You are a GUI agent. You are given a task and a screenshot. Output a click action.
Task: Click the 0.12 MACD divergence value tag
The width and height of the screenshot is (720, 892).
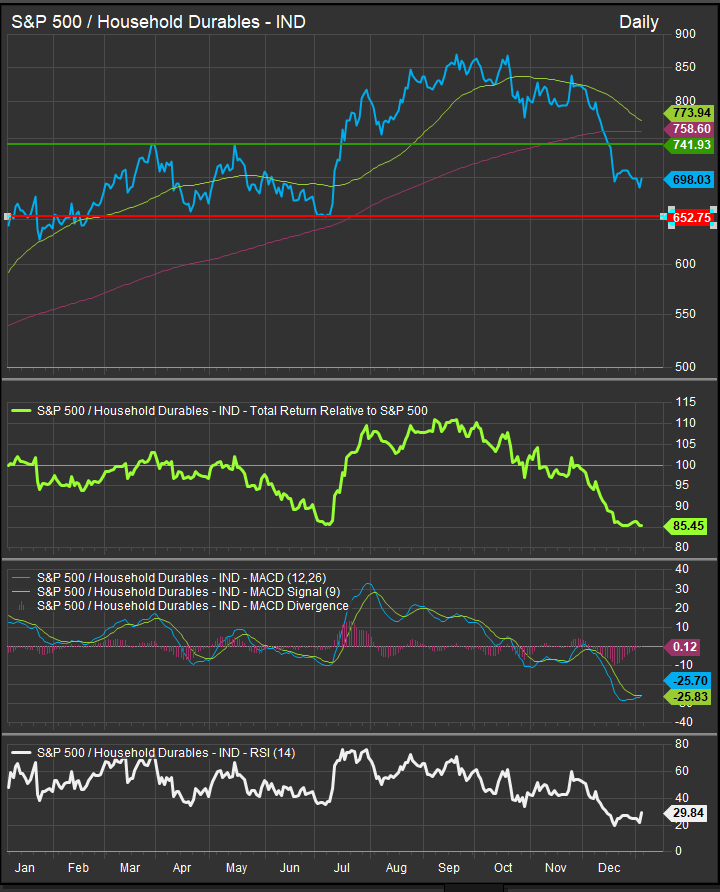click(681, 647)
